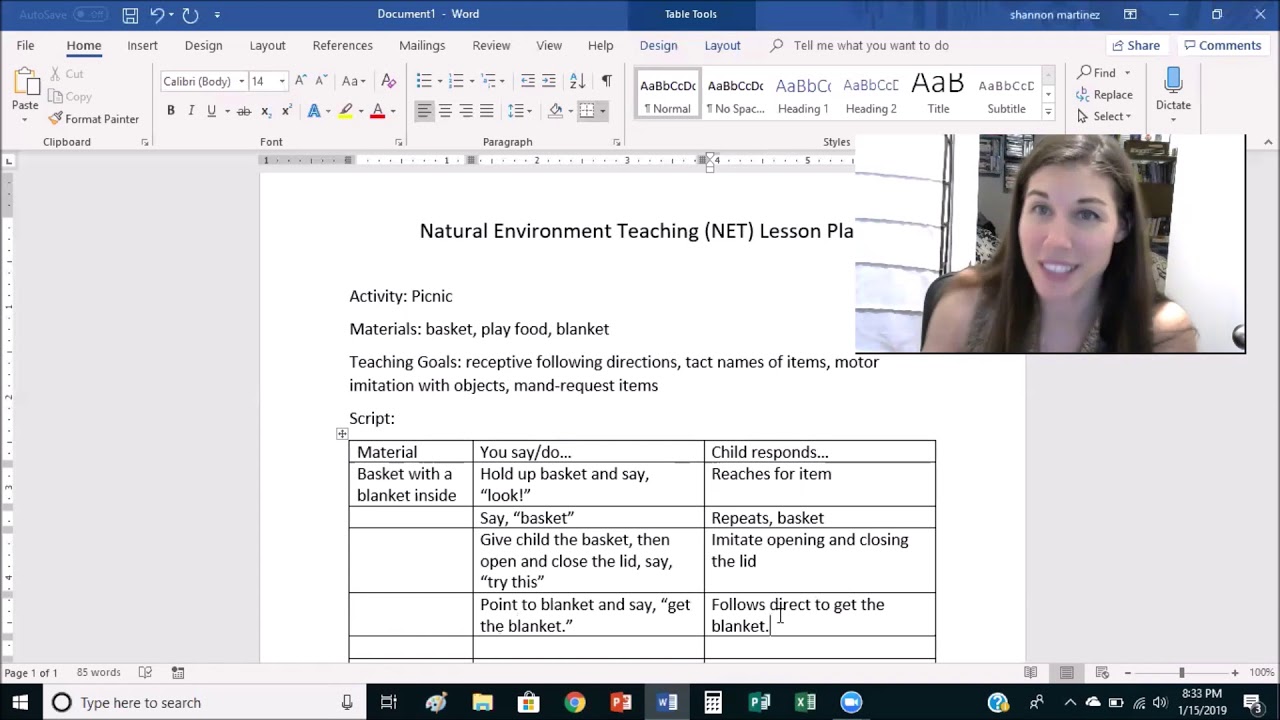Clear all formatting icon
Viewport: 1280px width, 720px height.
(x=389, y=81)
